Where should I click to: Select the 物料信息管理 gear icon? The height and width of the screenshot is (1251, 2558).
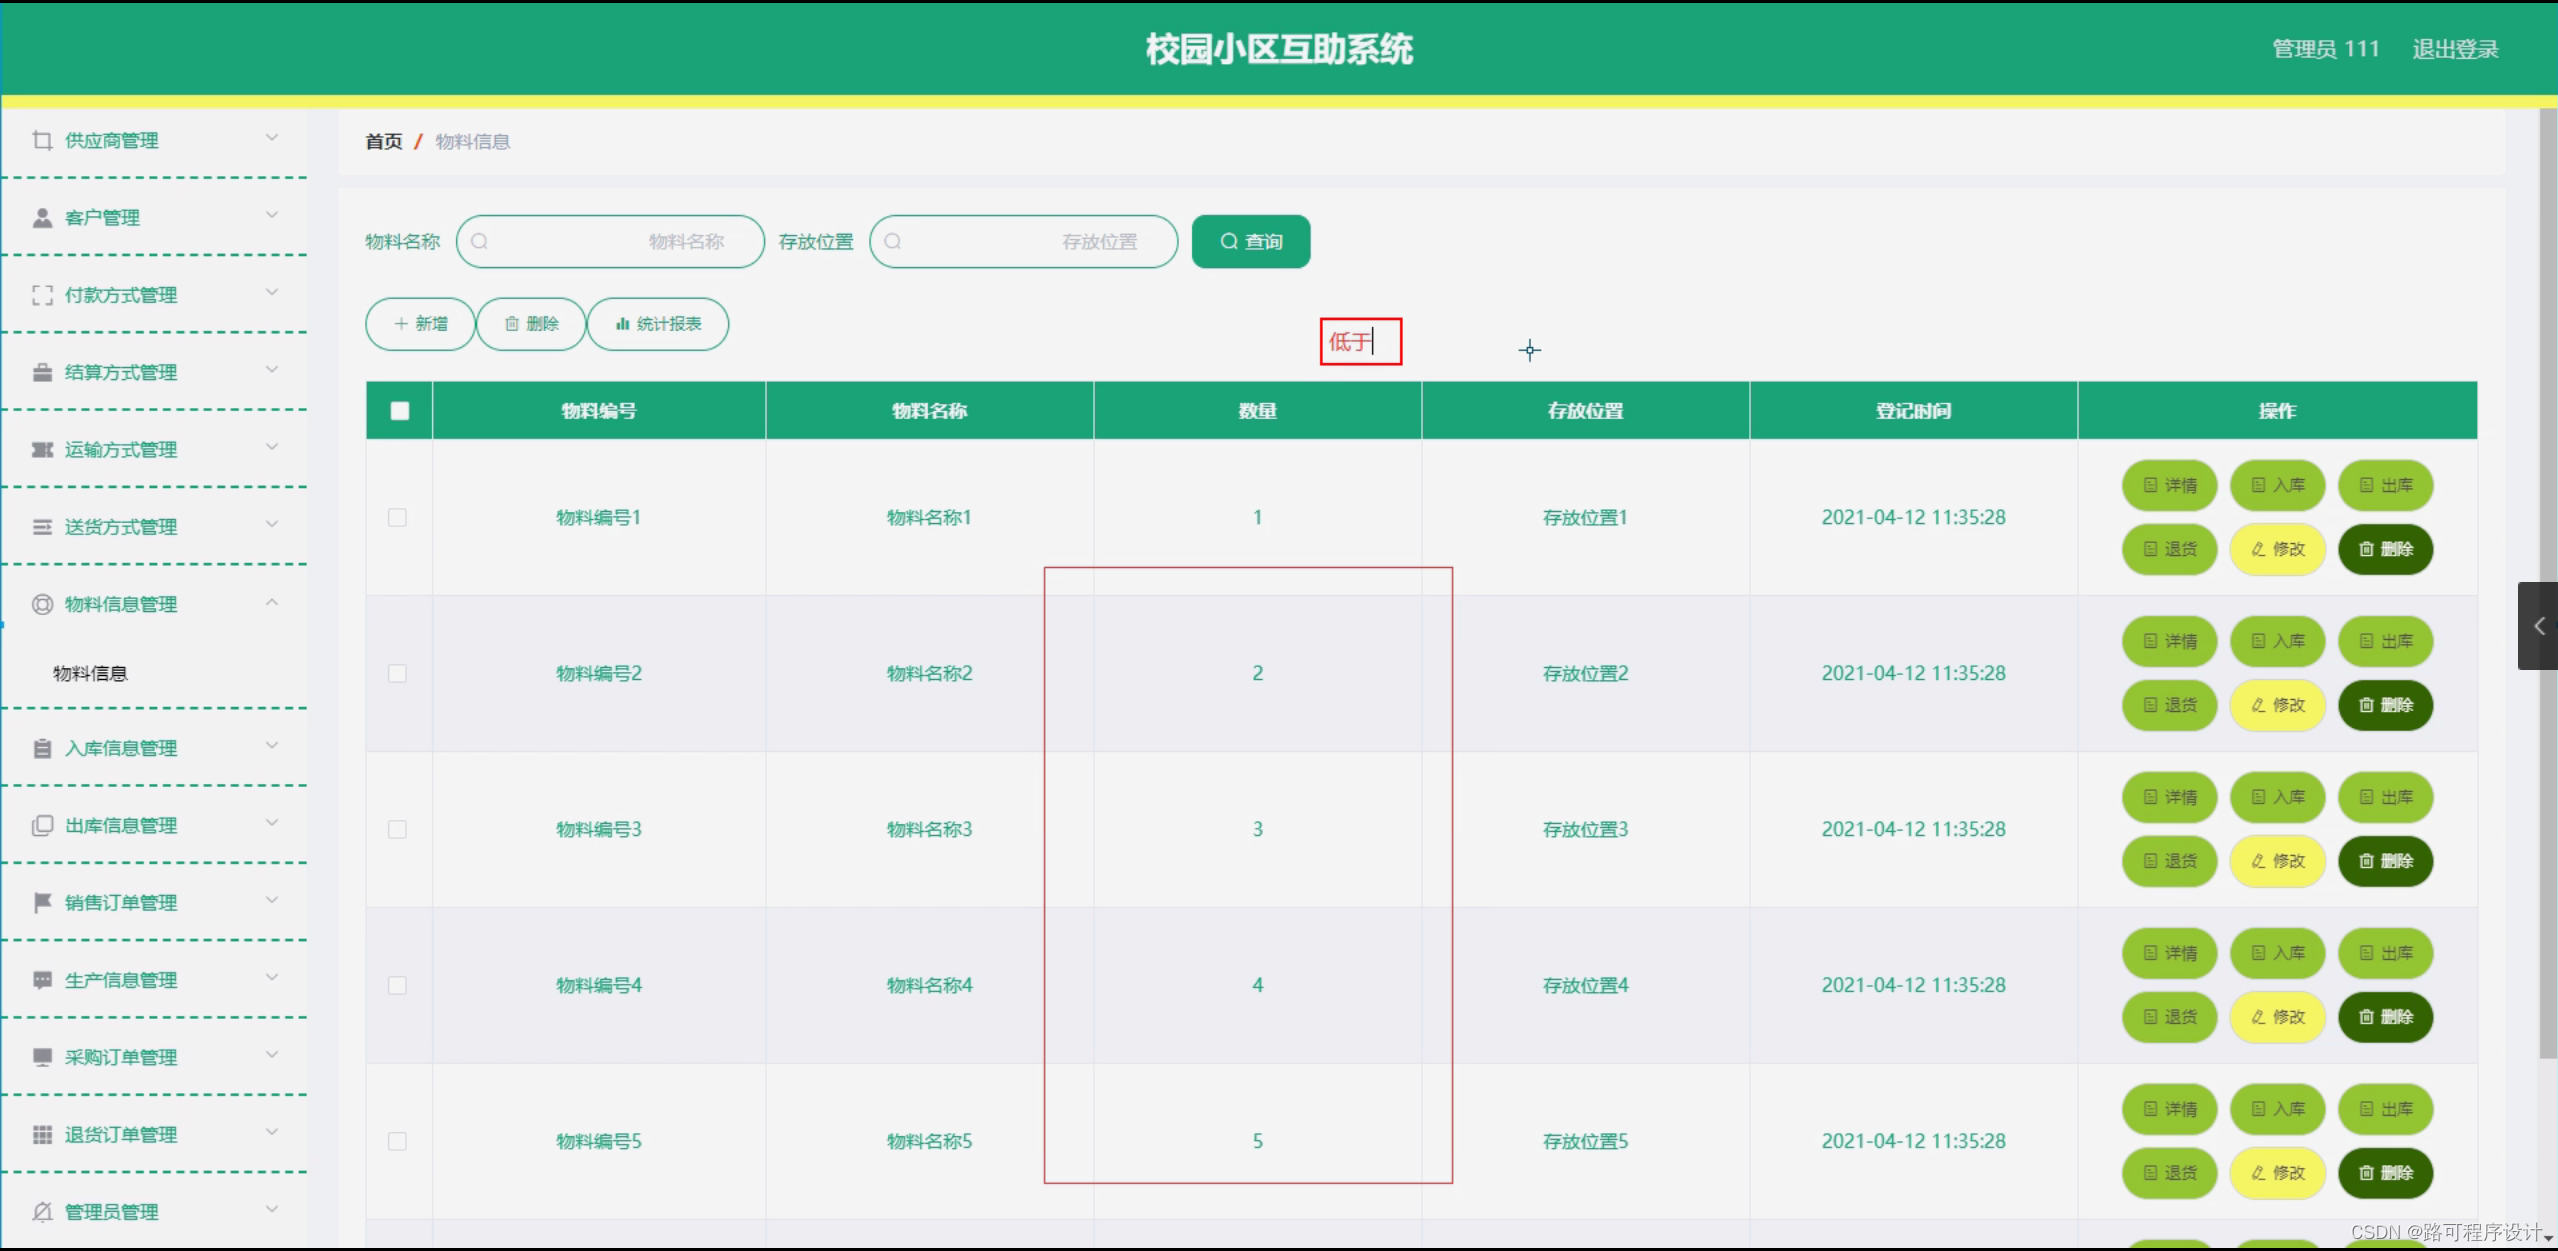(x=42, y=604)
